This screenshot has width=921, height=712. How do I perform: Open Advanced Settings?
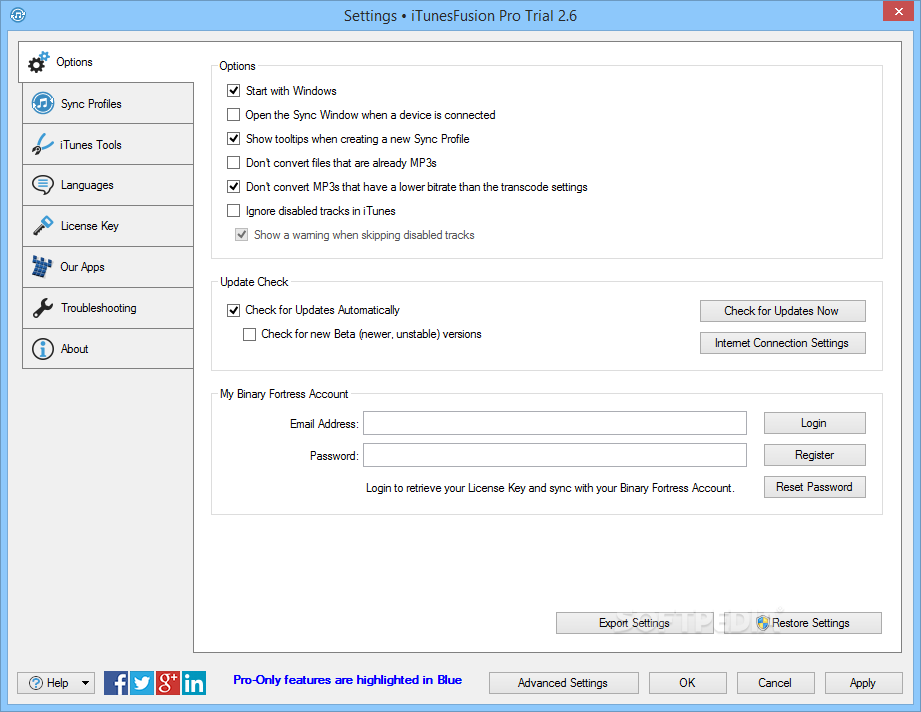pyautogui.click(x=563, y=683)
